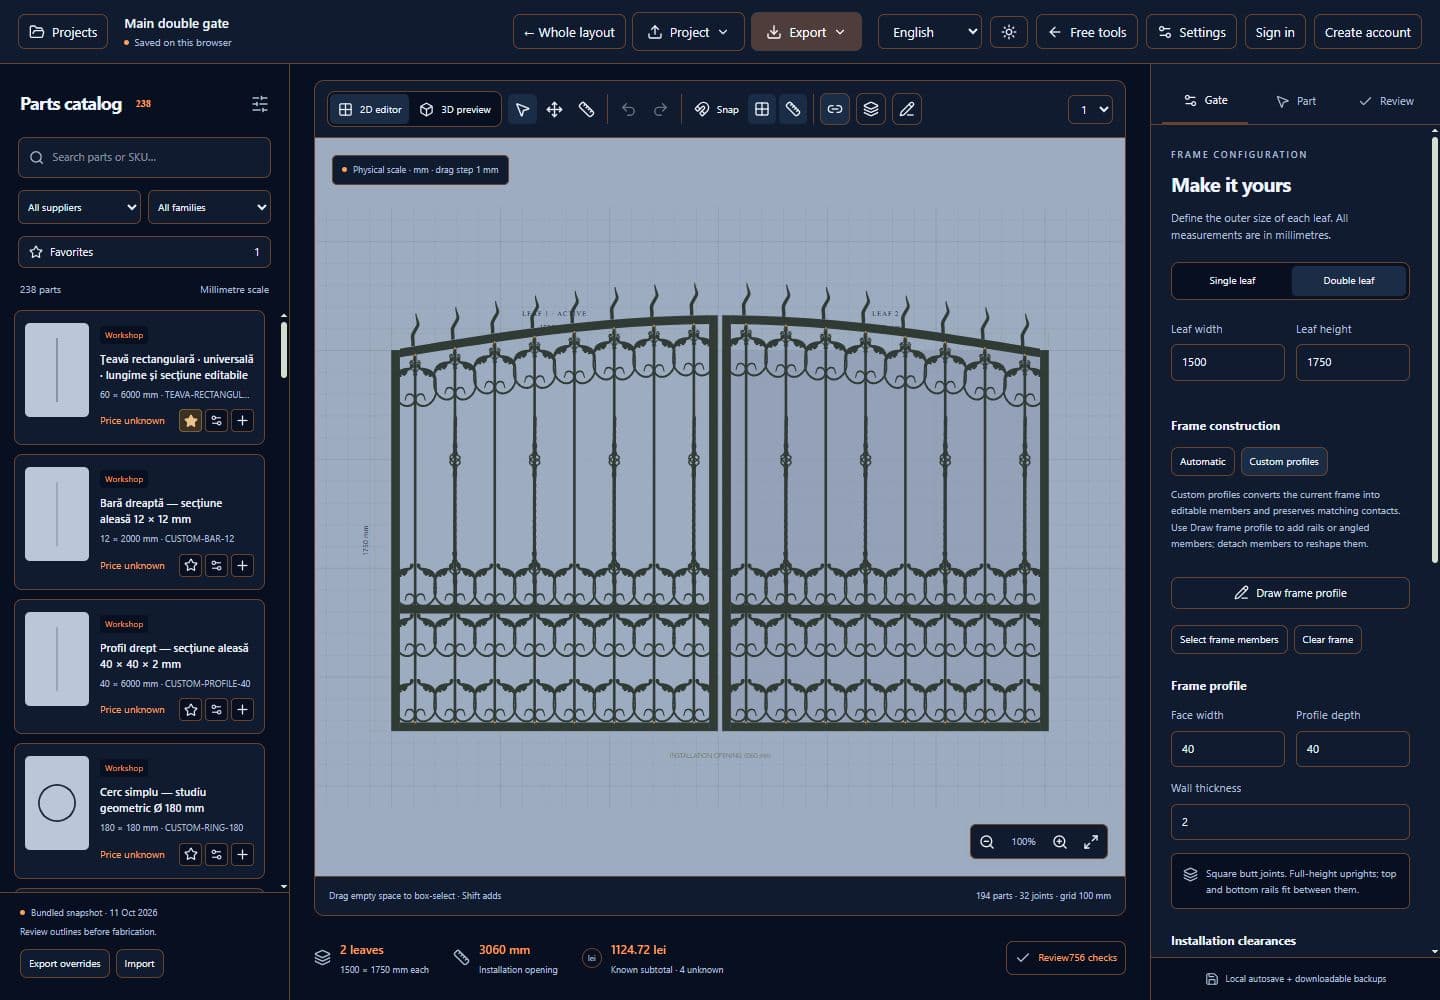
Task: Add Bară dreaptă 12 × 12 mm part
Action: click(x=242, y=565)
